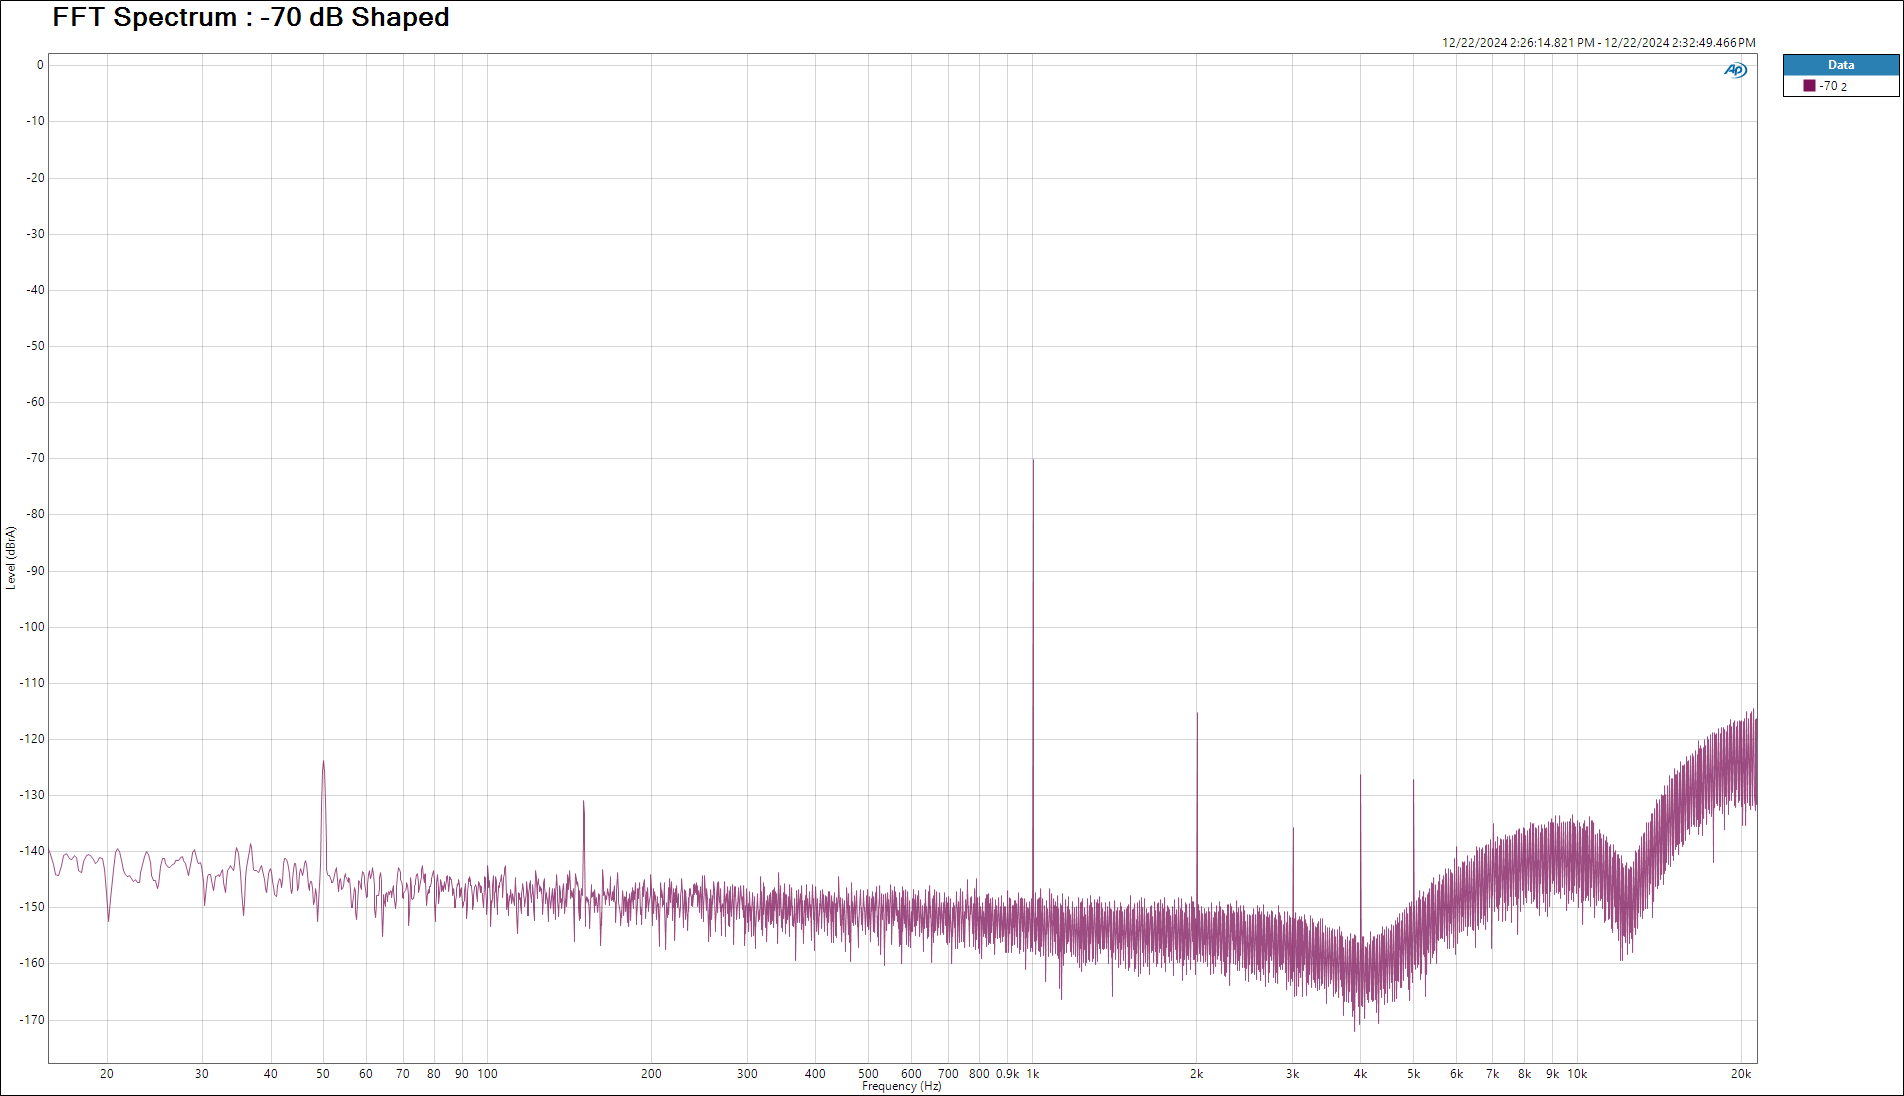1904x1096 pixels.
Task: Click the Level (dBrA) axis label
Action: point(11,557)
